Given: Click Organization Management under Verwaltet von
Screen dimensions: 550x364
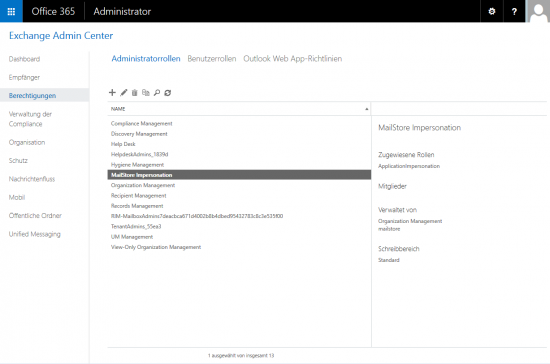Looking at the screenshot, I should tap(410, 221).
